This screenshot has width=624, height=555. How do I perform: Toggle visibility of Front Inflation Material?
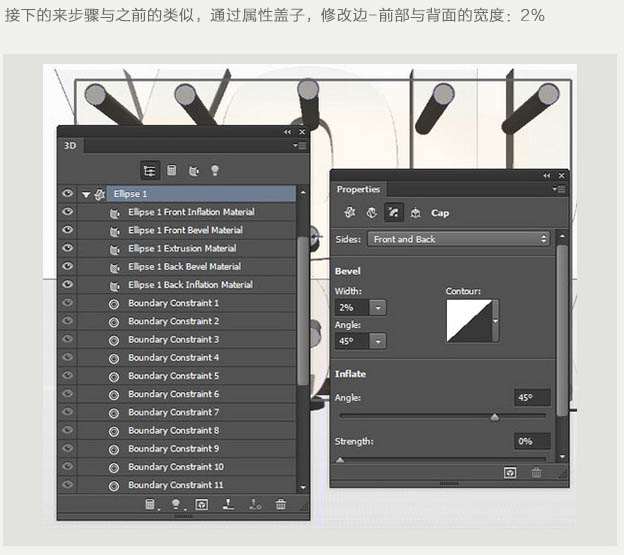tap(67, 212)
